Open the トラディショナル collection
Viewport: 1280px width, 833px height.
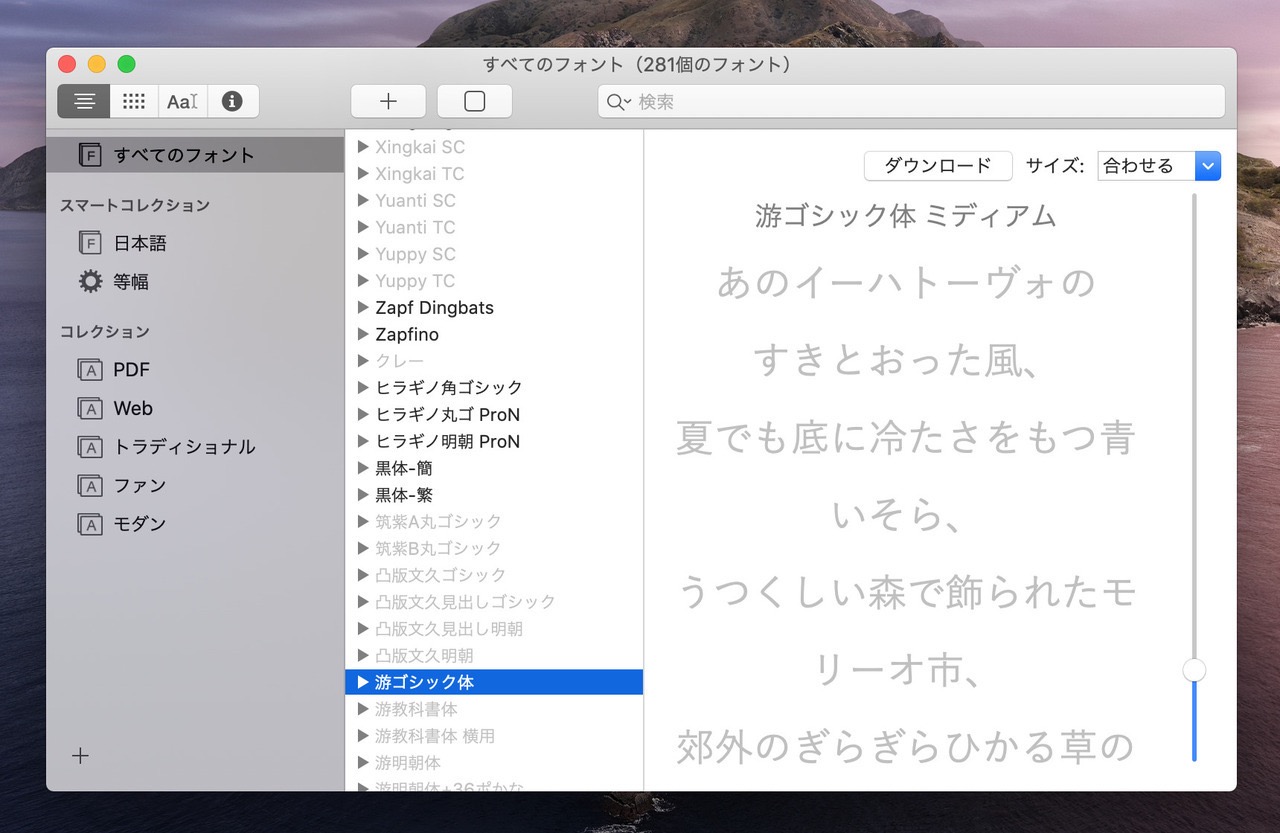195,447
